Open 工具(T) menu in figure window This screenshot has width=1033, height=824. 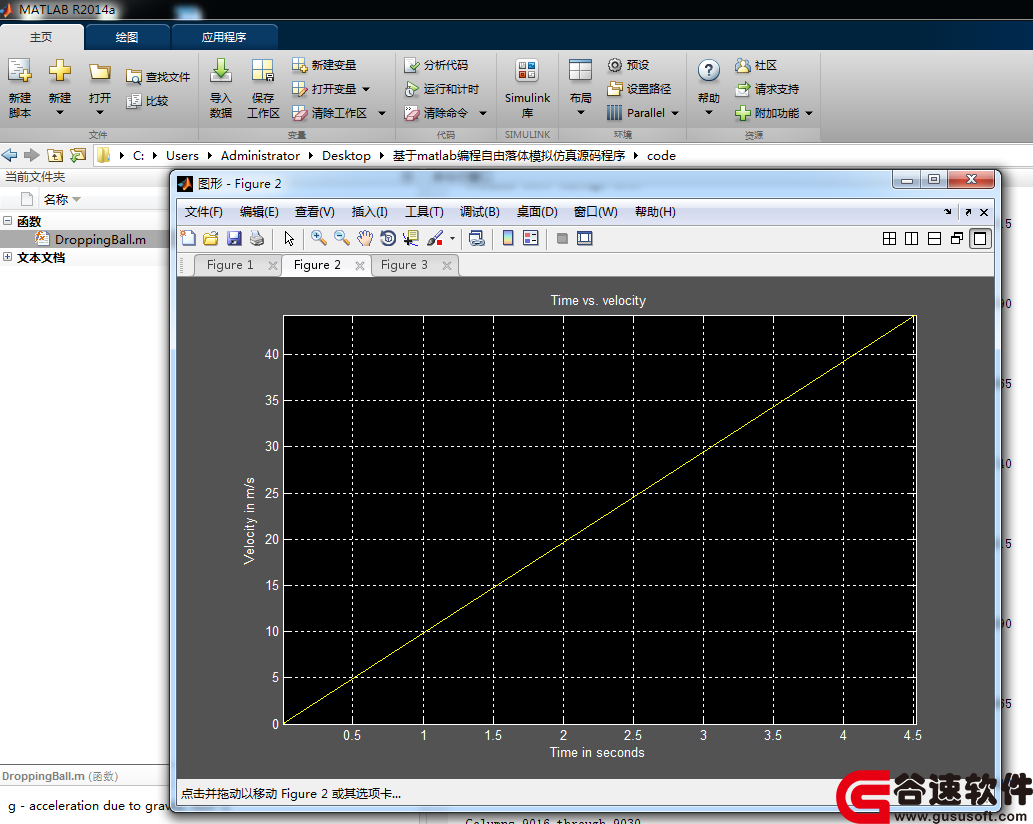pyautogui.click(x=424, y=212)
